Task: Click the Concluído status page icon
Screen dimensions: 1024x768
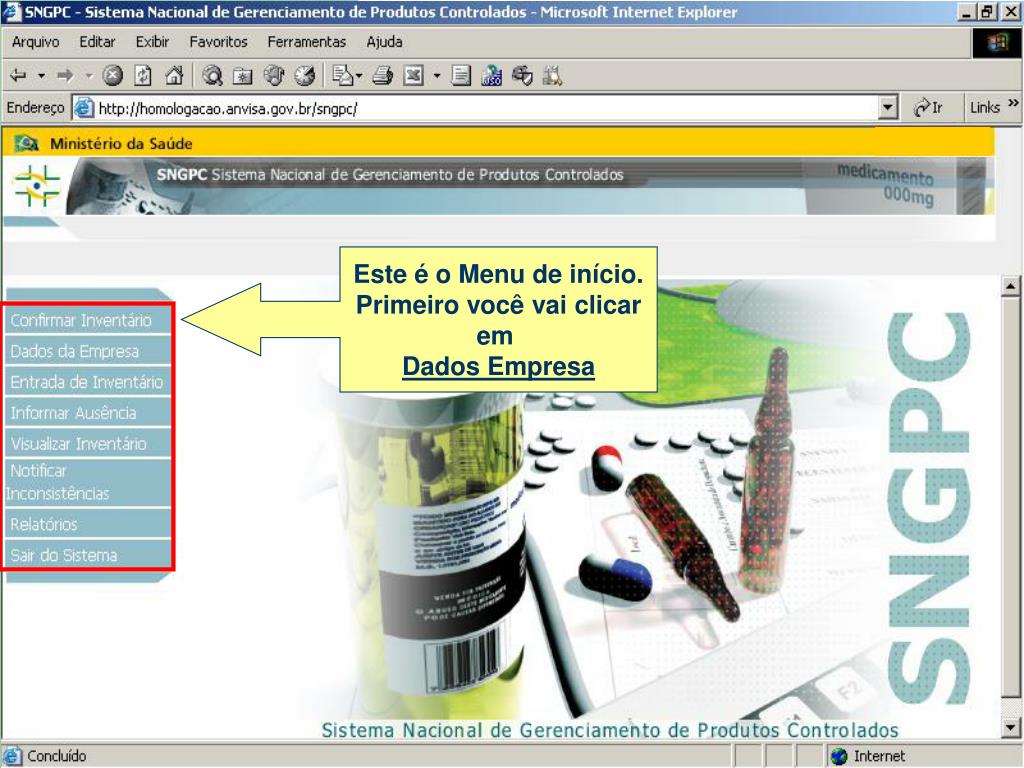Action: click(x=12, y=756)
